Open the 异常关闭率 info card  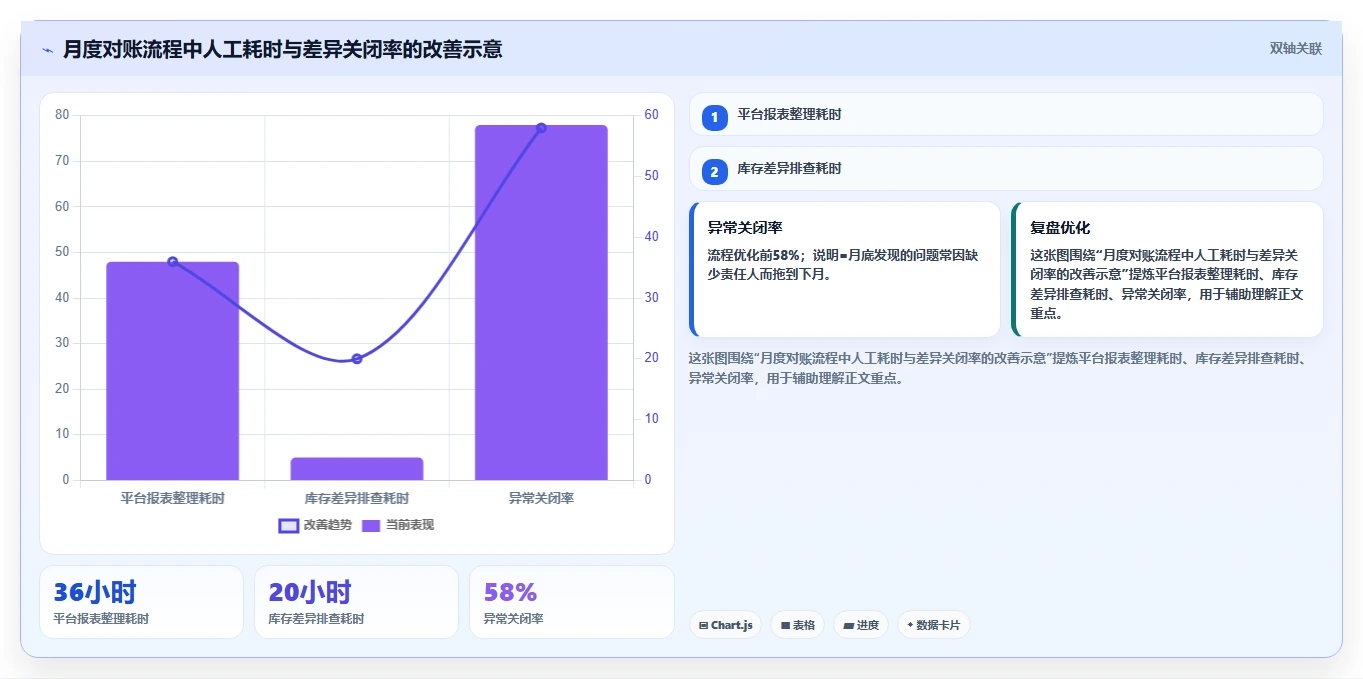tap(845, 270)
